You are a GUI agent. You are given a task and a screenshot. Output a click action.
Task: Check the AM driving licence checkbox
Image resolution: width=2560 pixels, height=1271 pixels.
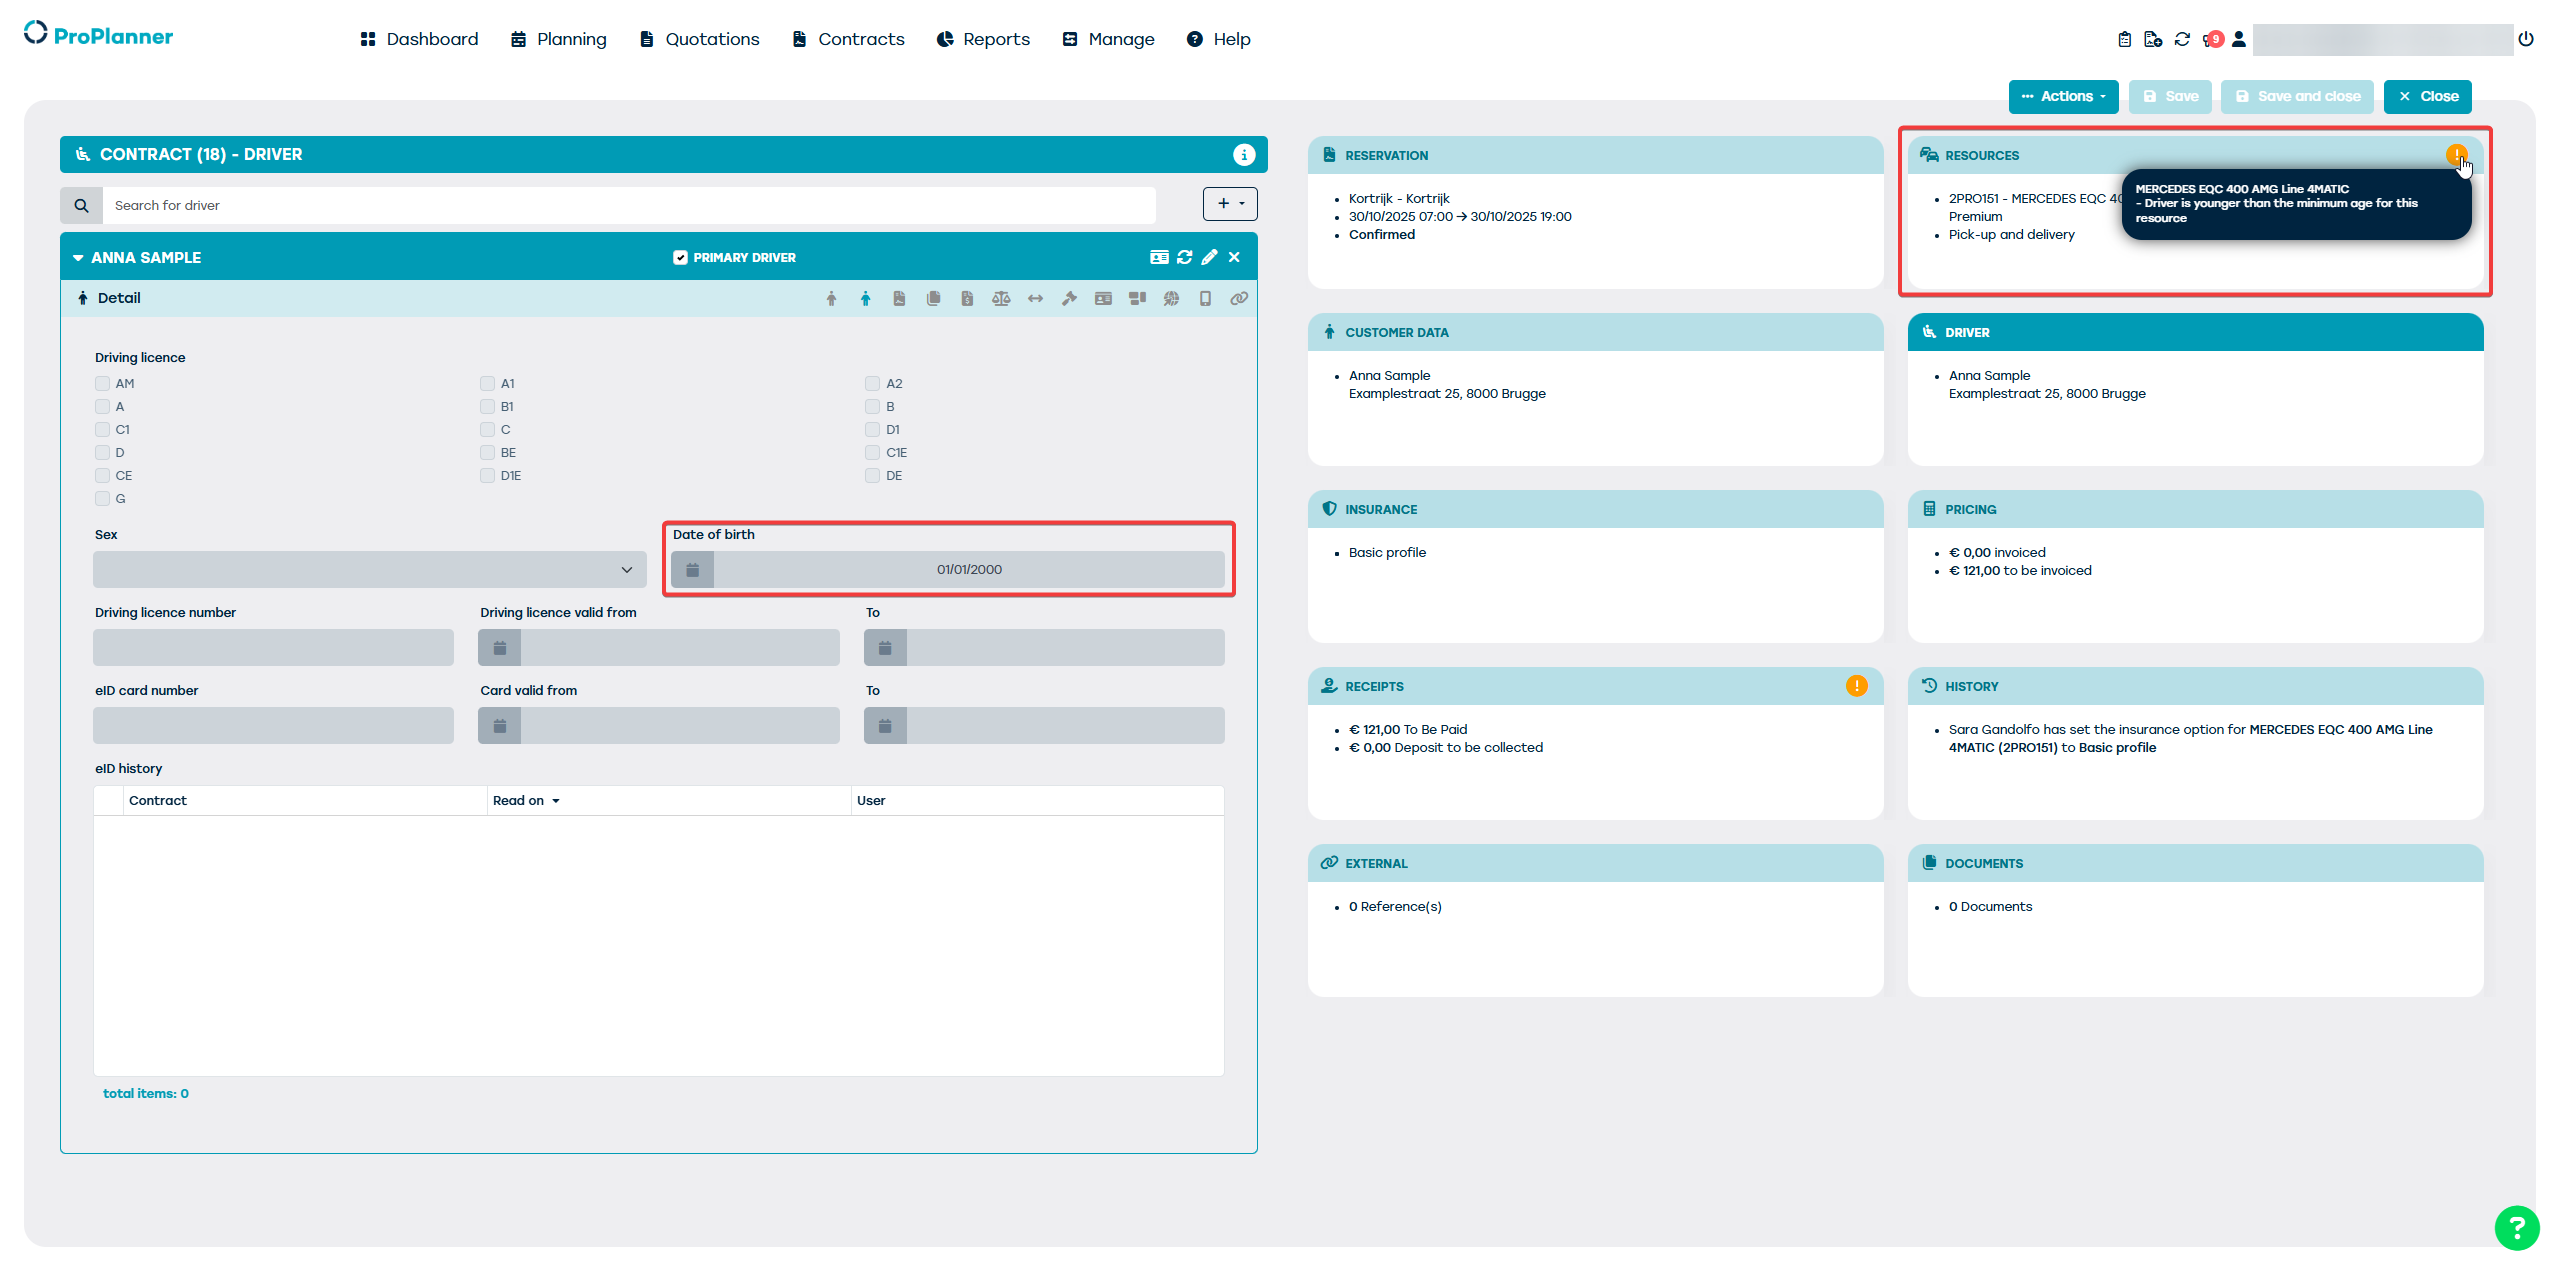pos(103,383)
